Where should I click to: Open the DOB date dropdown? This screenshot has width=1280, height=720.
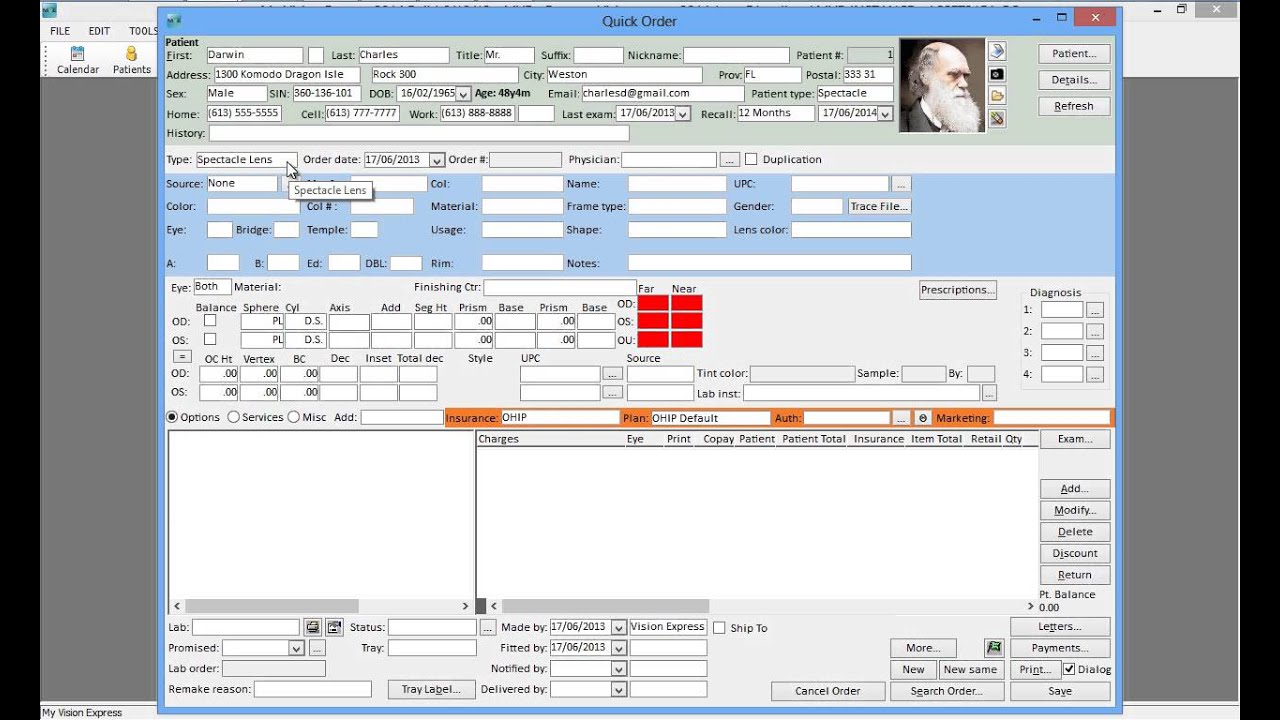coord(463,94)
